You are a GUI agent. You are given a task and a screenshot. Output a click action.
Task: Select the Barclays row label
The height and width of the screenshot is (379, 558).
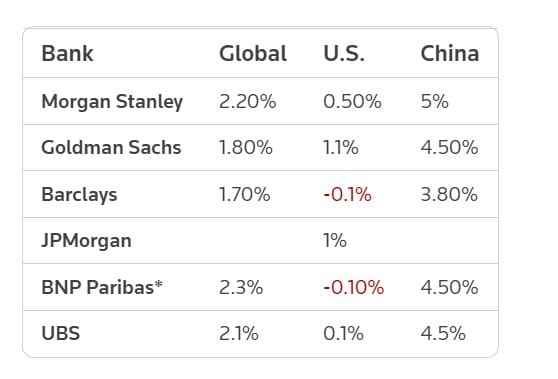[79, 195]
